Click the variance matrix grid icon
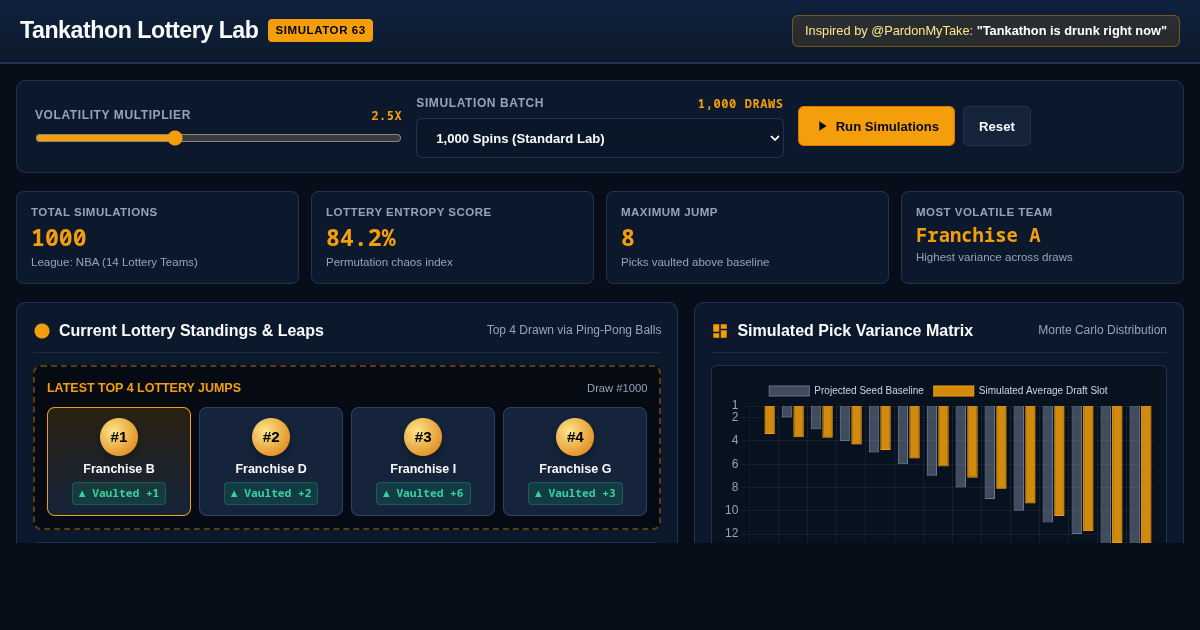 pyautogui.click(x=720, y=331)
